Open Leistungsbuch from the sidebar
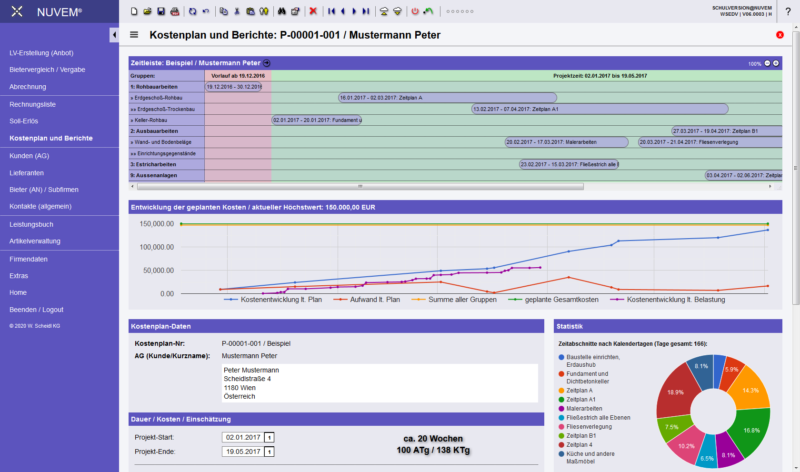This screenshot has width=800, height=472. click(x=31, y=224)
